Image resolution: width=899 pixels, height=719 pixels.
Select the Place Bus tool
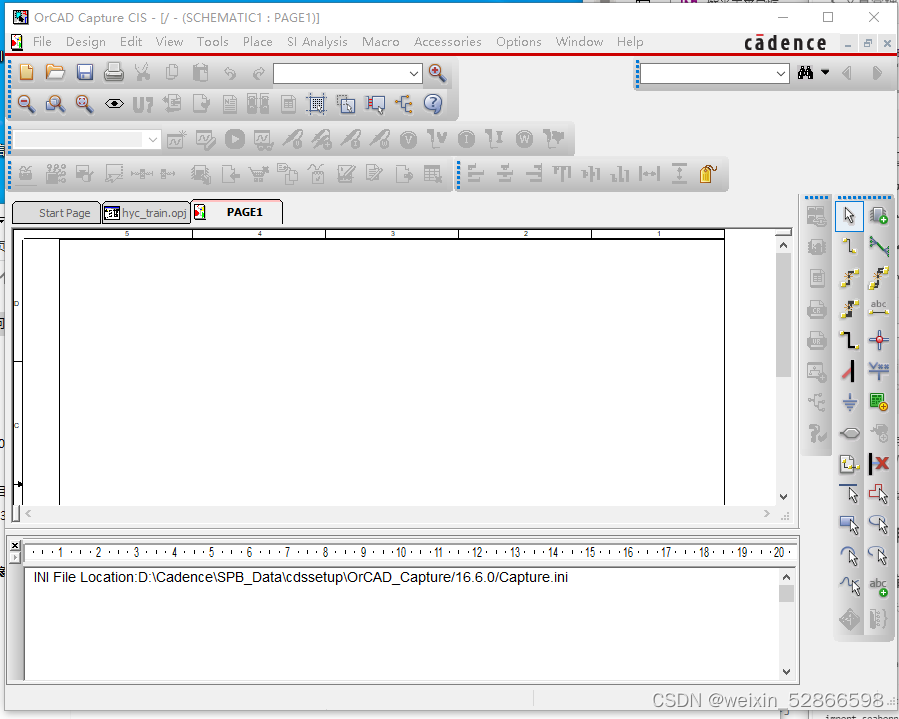click(849, 339)
